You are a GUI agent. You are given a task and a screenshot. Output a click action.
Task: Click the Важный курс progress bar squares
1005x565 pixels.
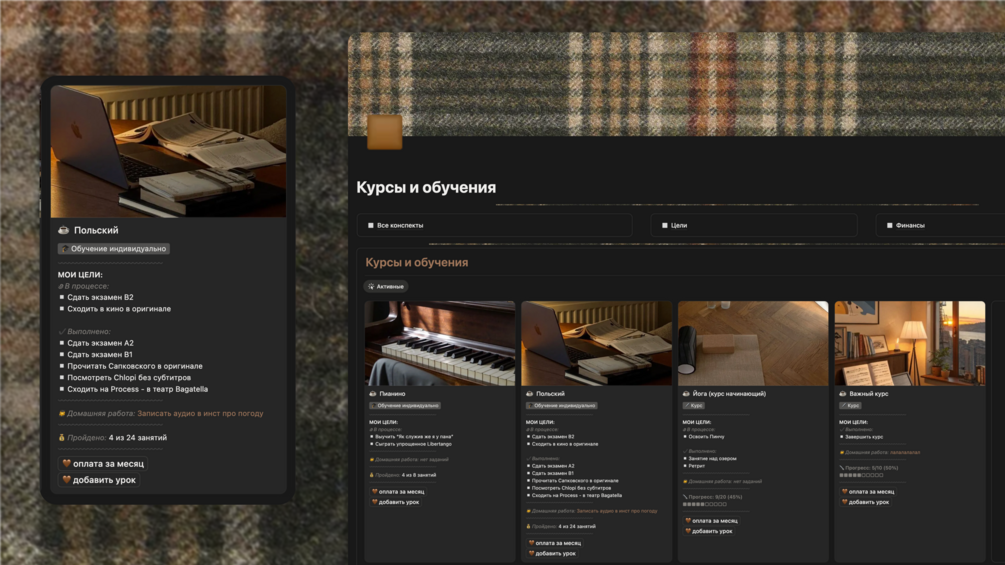point(861,475)
